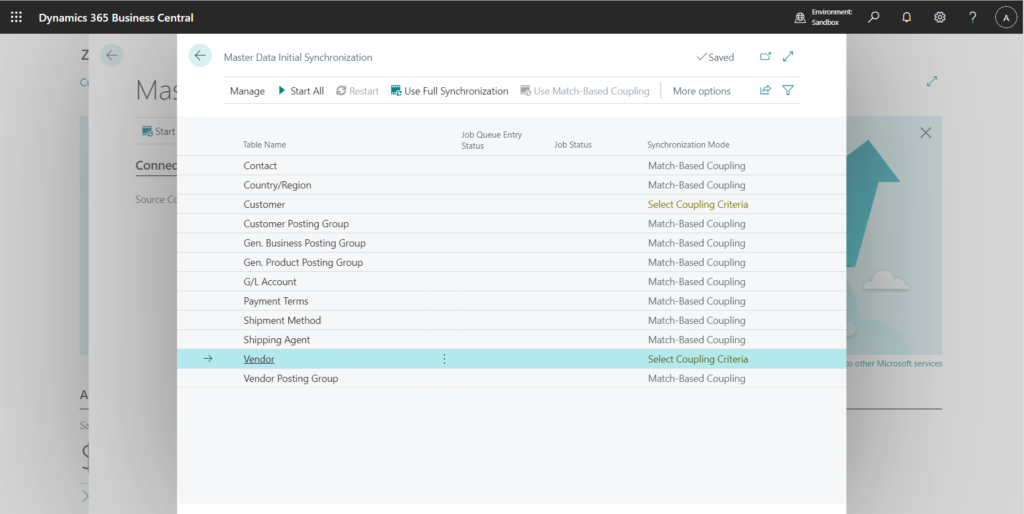Click Match-Based Coupling for Shipping Agent

[696, 340]
